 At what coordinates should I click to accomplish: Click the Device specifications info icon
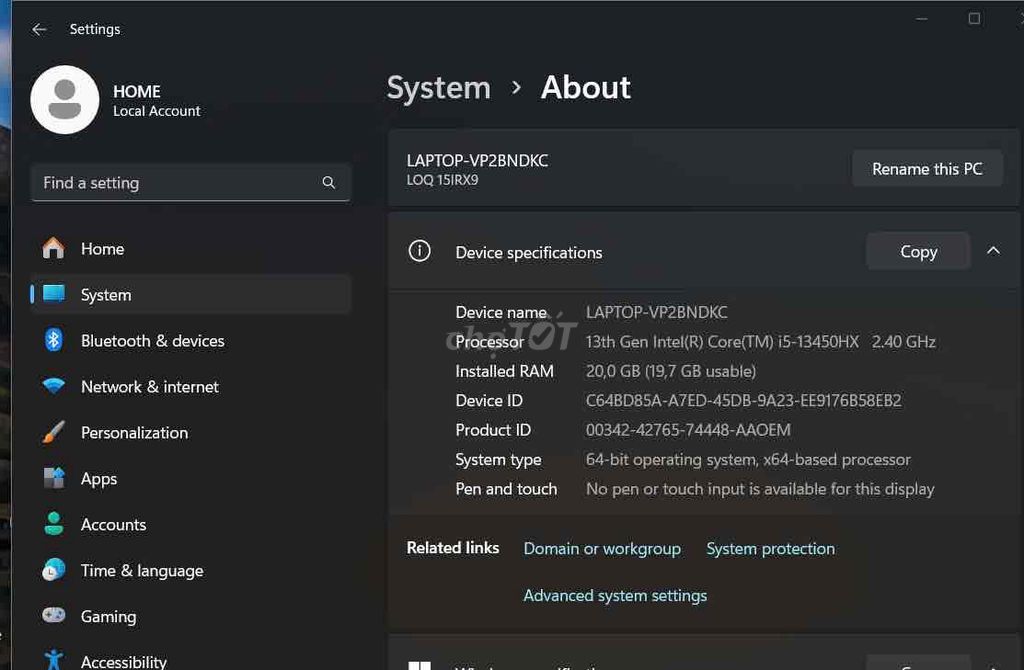tap(419, 251)
